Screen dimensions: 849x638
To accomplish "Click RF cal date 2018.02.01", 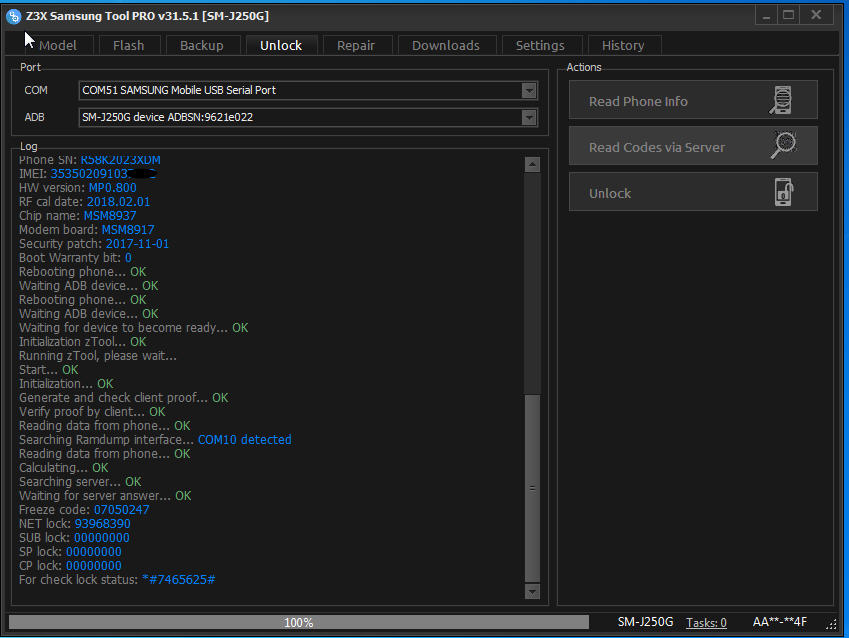I will click(x=119, y=201).
